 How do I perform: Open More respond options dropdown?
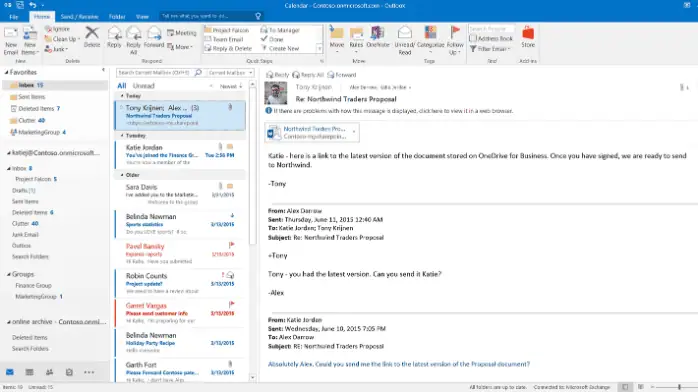(x=180, y=47)
